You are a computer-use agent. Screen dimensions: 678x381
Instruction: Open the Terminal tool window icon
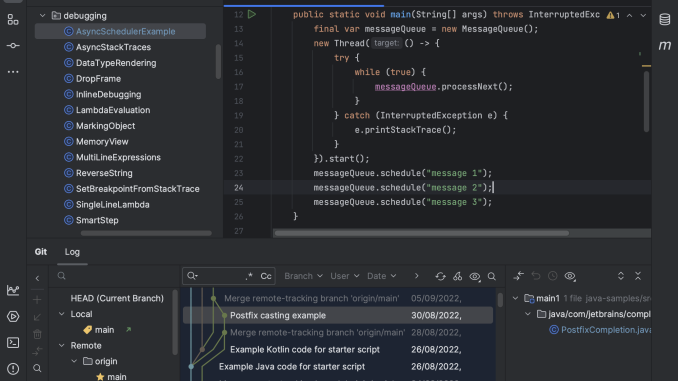(x=13, y=343)
